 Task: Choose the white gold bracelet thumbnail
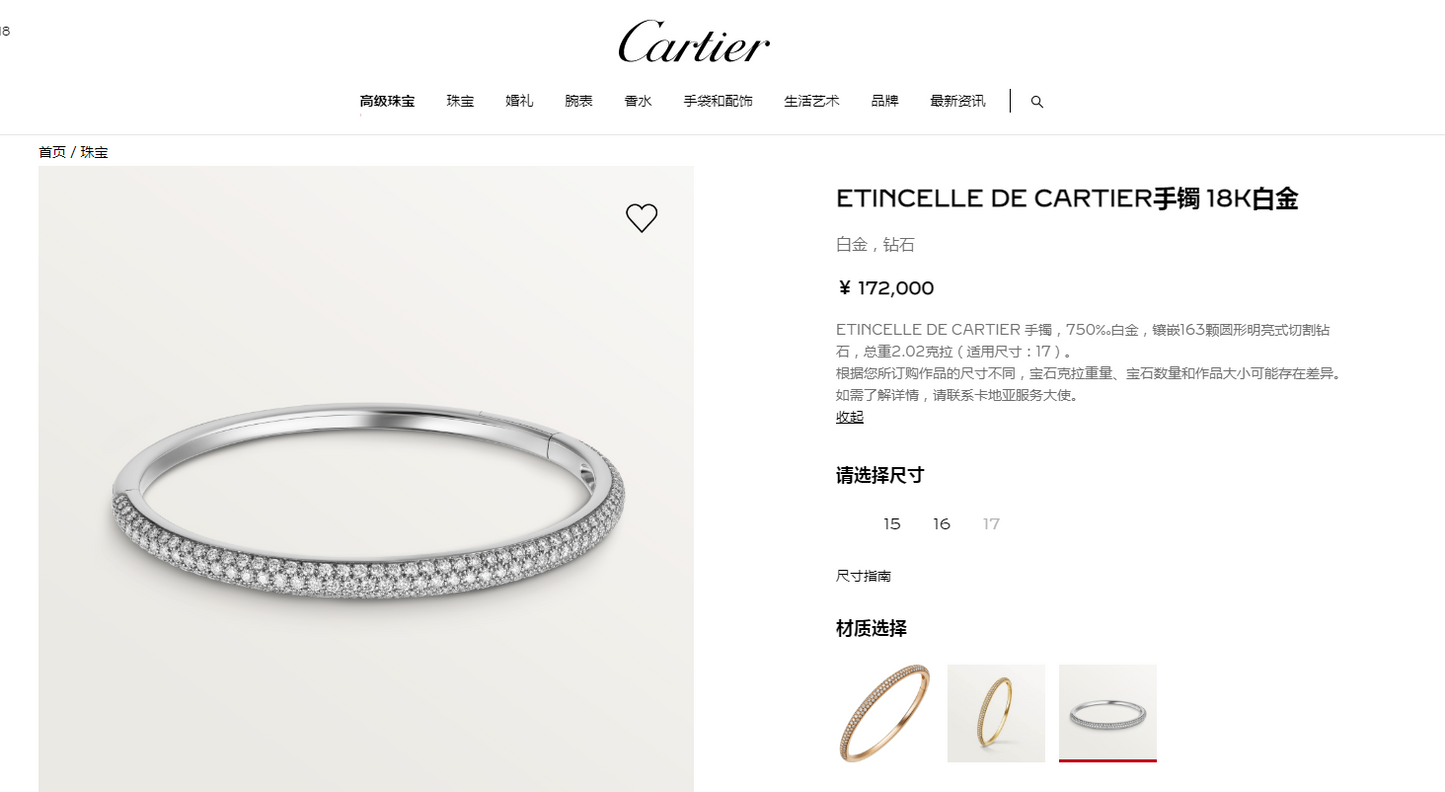1108,713
